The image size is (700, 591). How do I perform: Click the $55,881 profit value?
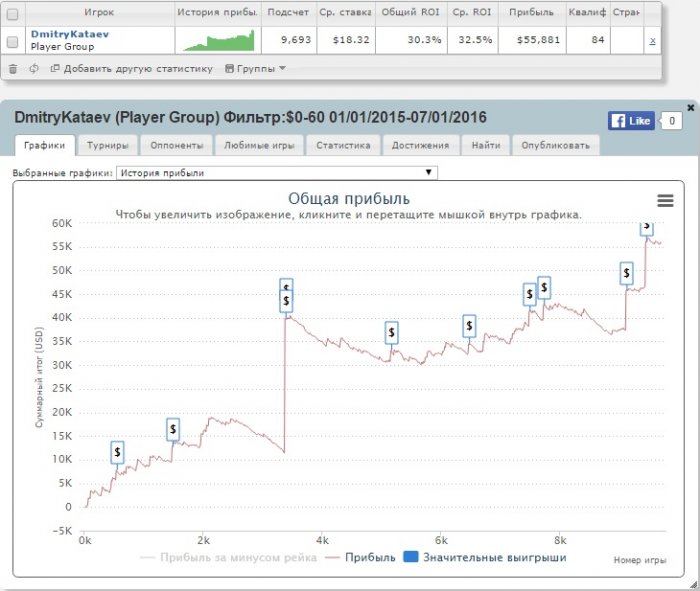pyautogui.click(x=538, y=40)
